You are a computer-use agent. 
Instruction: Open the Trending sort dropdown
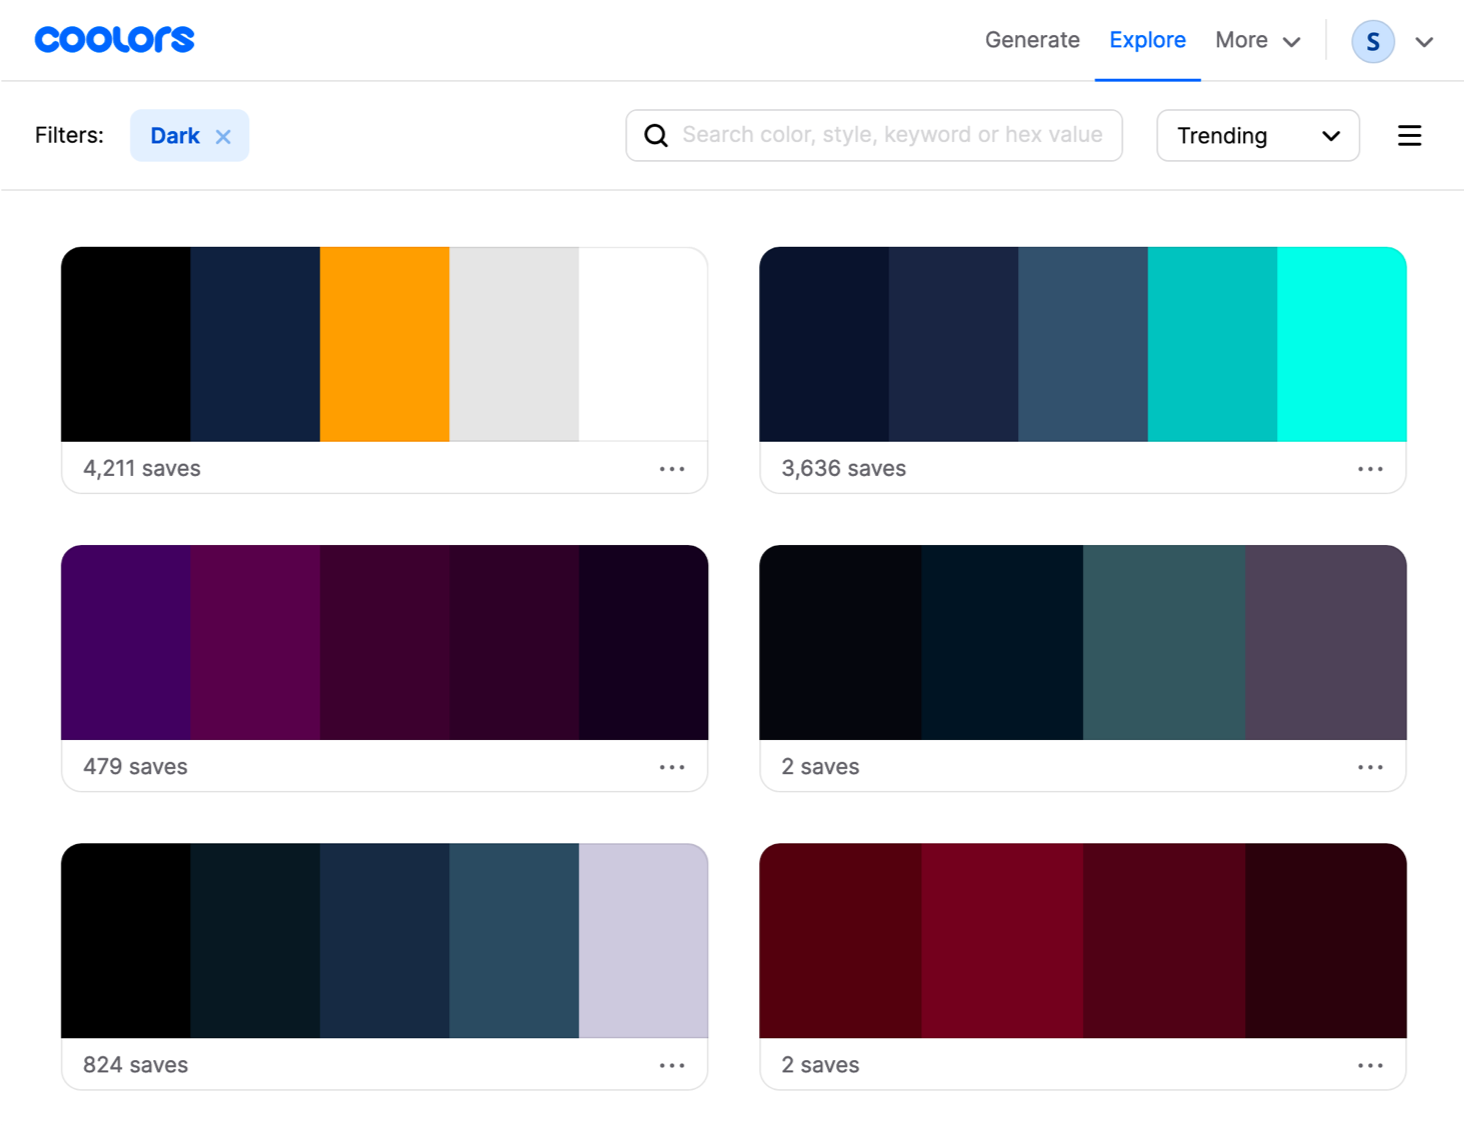tap(1257, 135)
